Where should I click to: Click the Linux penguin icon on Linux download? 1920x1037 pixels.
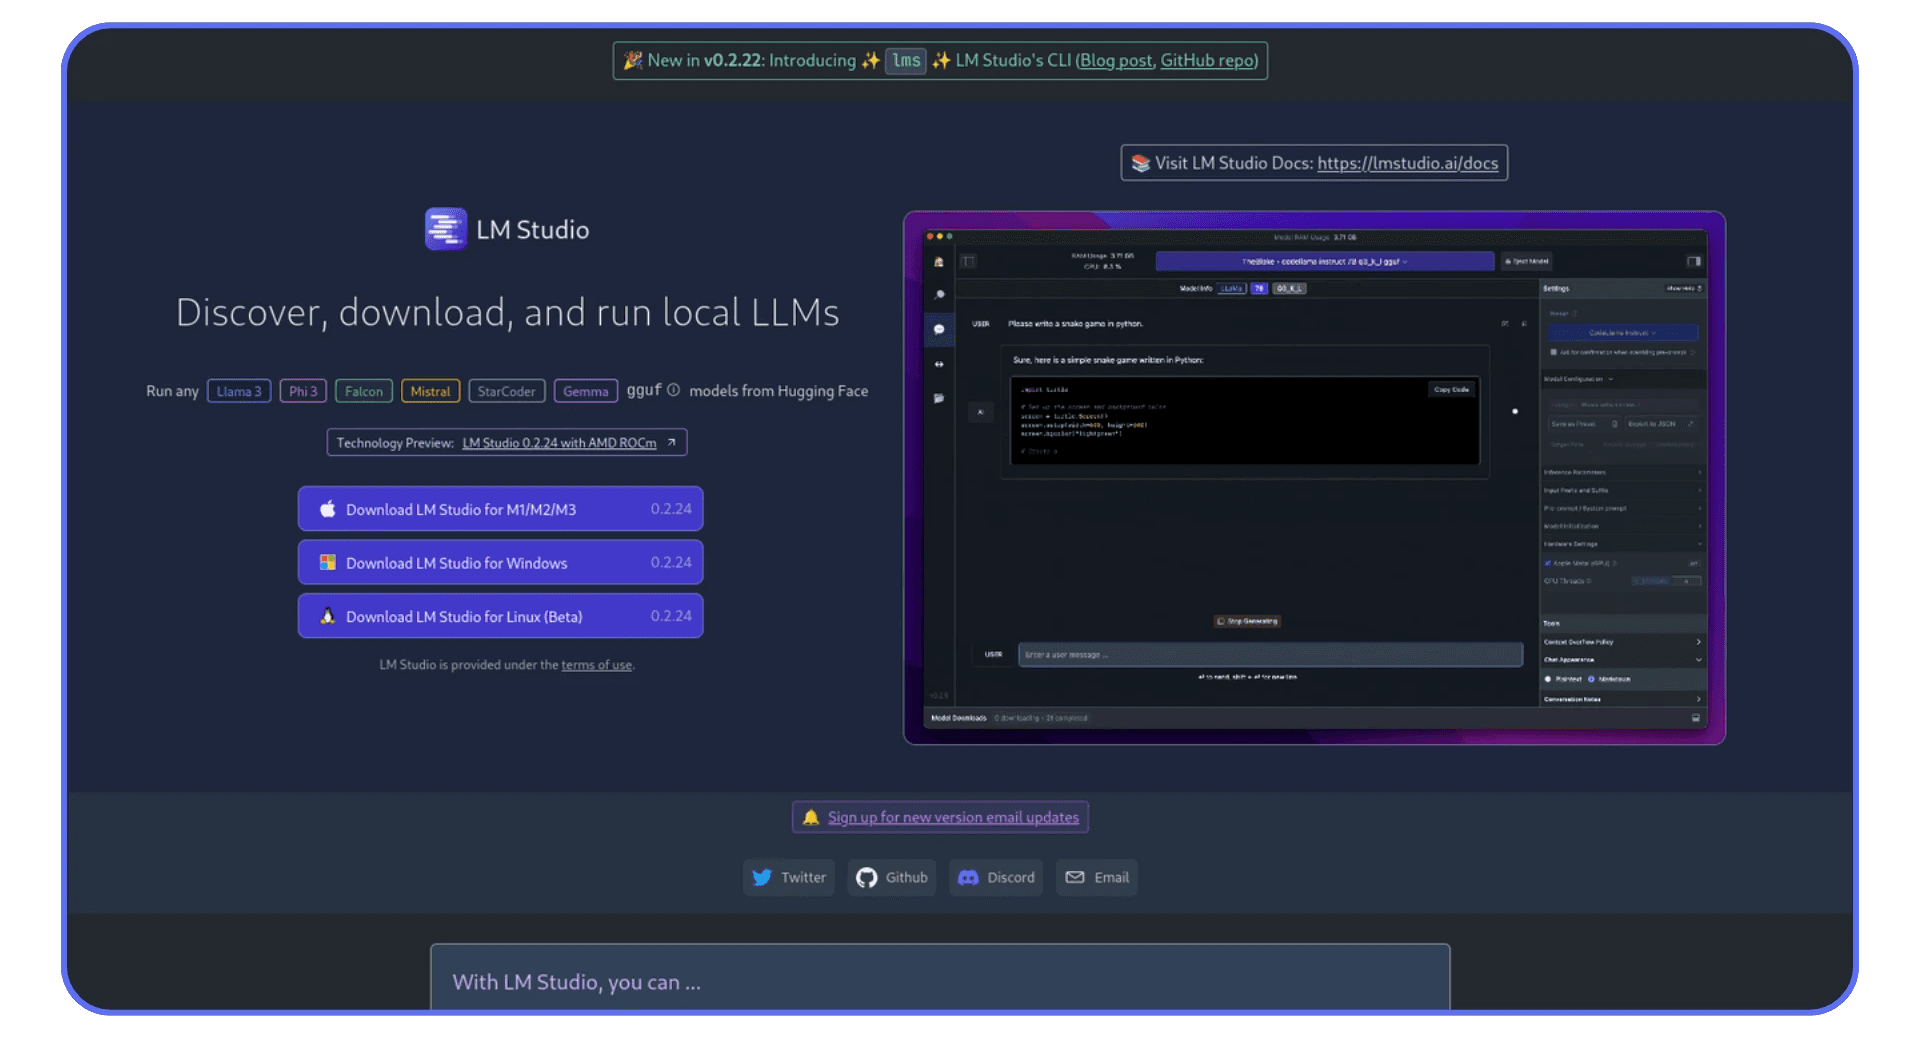(327, 616)
